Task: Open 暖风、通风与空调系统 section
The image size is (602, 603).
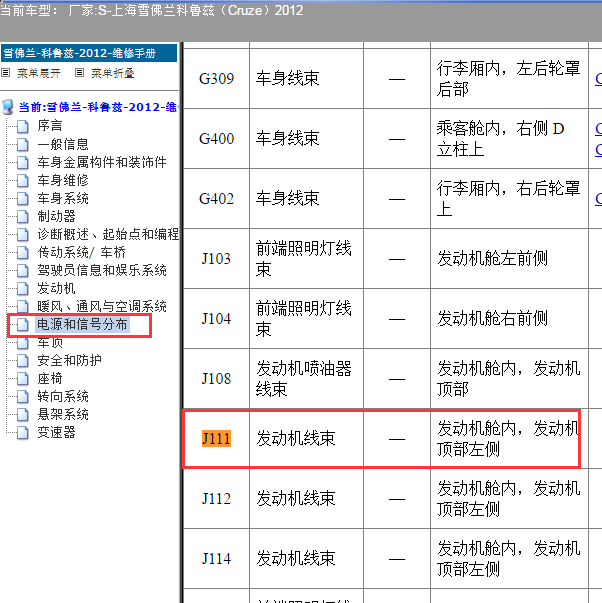Action: 102,306
